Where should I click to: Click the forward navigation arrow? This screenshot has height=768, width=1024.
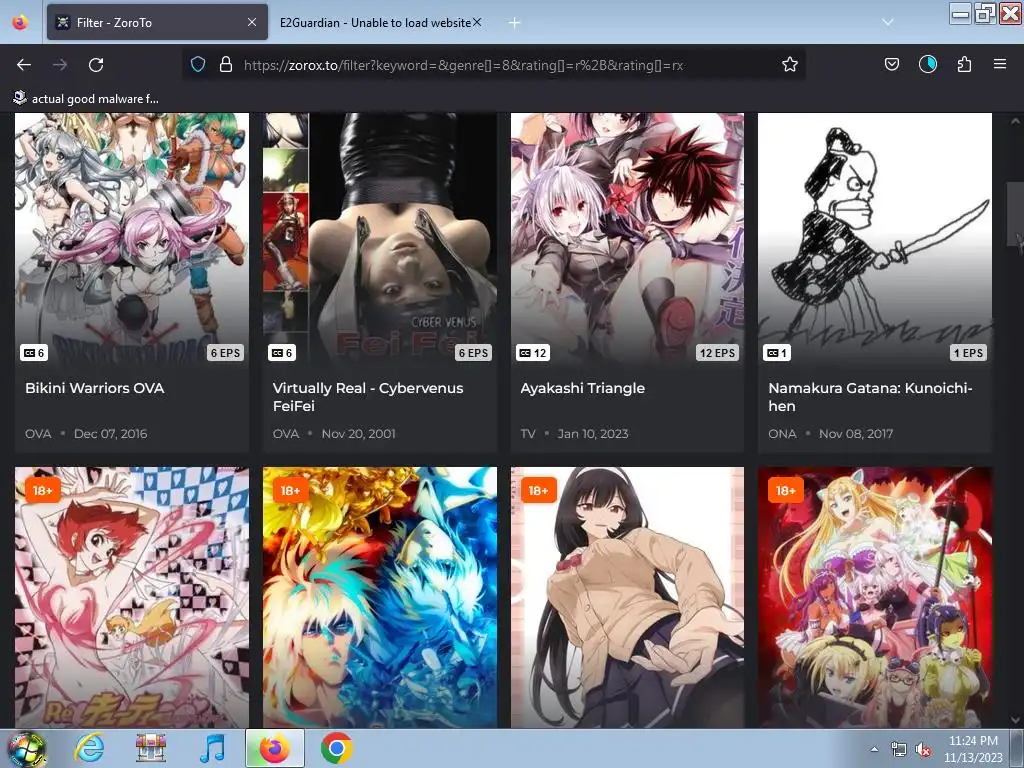pyautogui.click(x=60, y=65)
